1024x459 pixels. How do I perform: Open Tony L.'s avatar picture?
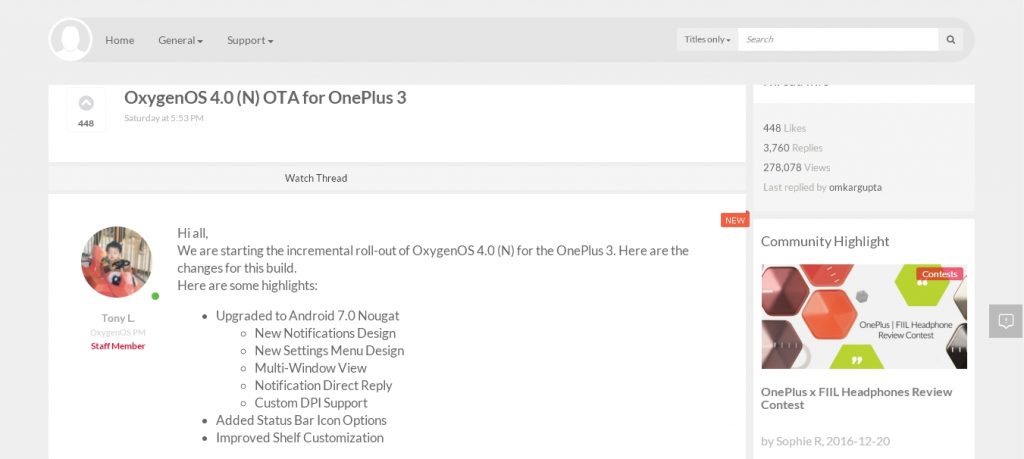pos(116,262)
